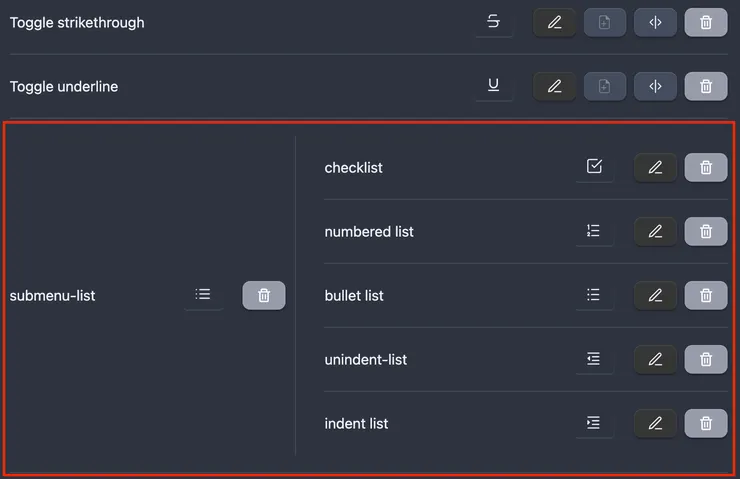Click the indent list icon
This screenshot has width=740, height=479.
click(x=594, y=423)
